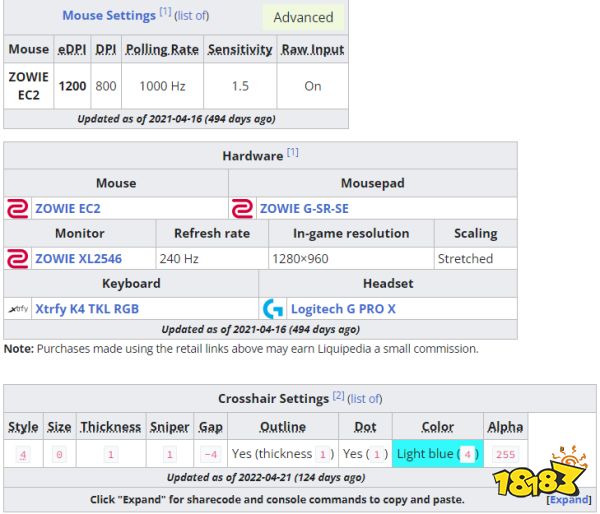Open the ZOWIE G-SR-SE mousepad link
Viewport: 600px width, 514px height.
point(304,209)
